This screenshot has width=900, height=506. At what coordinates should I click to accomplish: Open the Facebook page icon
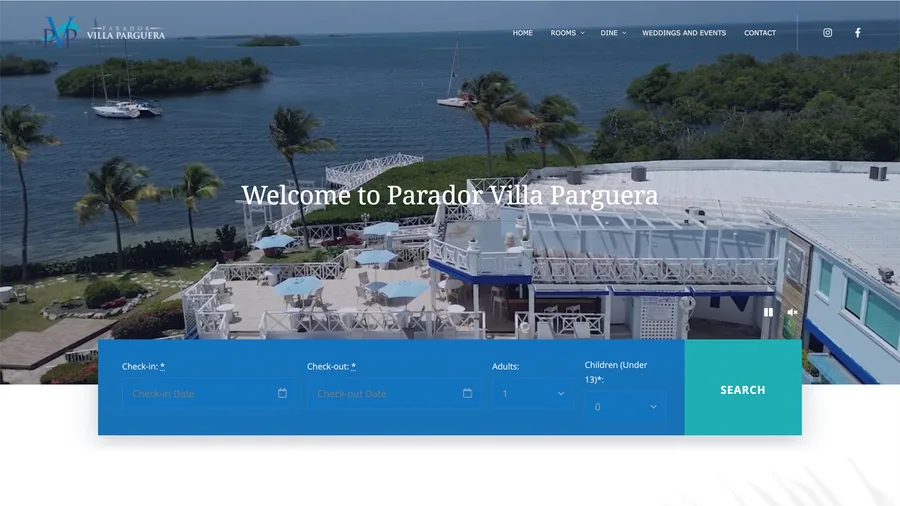[858, 33]
